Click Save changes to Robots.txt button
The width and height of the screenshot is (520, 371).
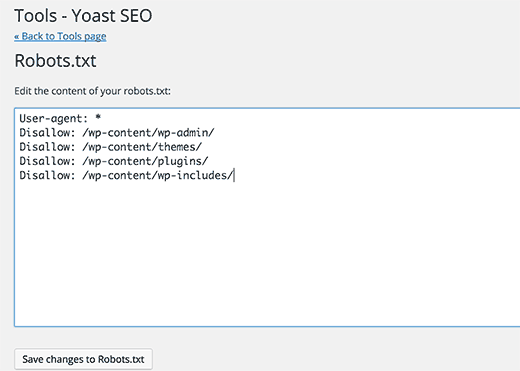pyautogui.click(x=83, y=359)
